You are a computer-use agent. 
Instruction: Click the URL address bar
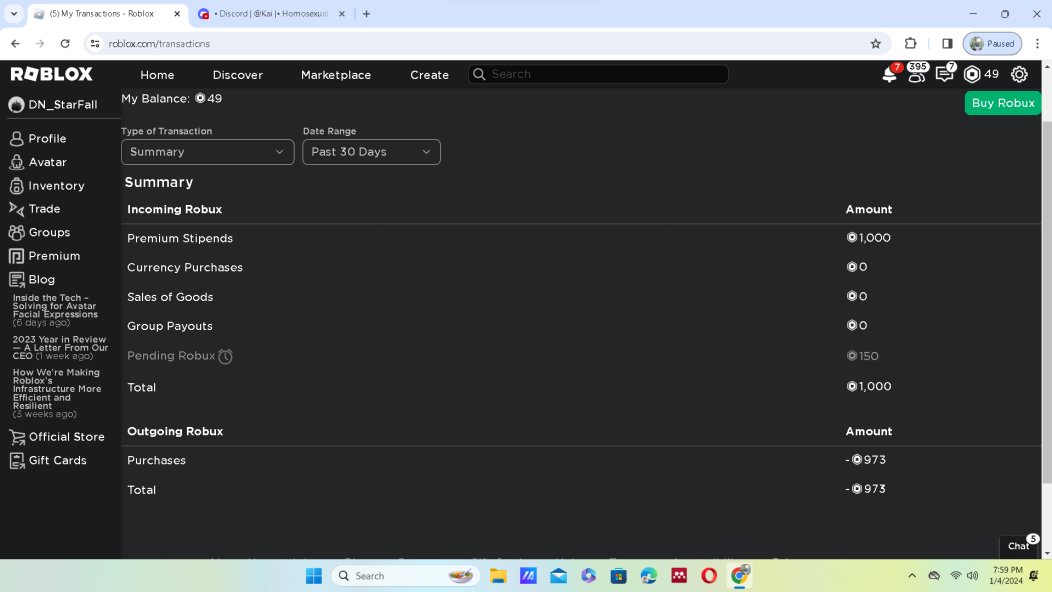pos(483,44)
